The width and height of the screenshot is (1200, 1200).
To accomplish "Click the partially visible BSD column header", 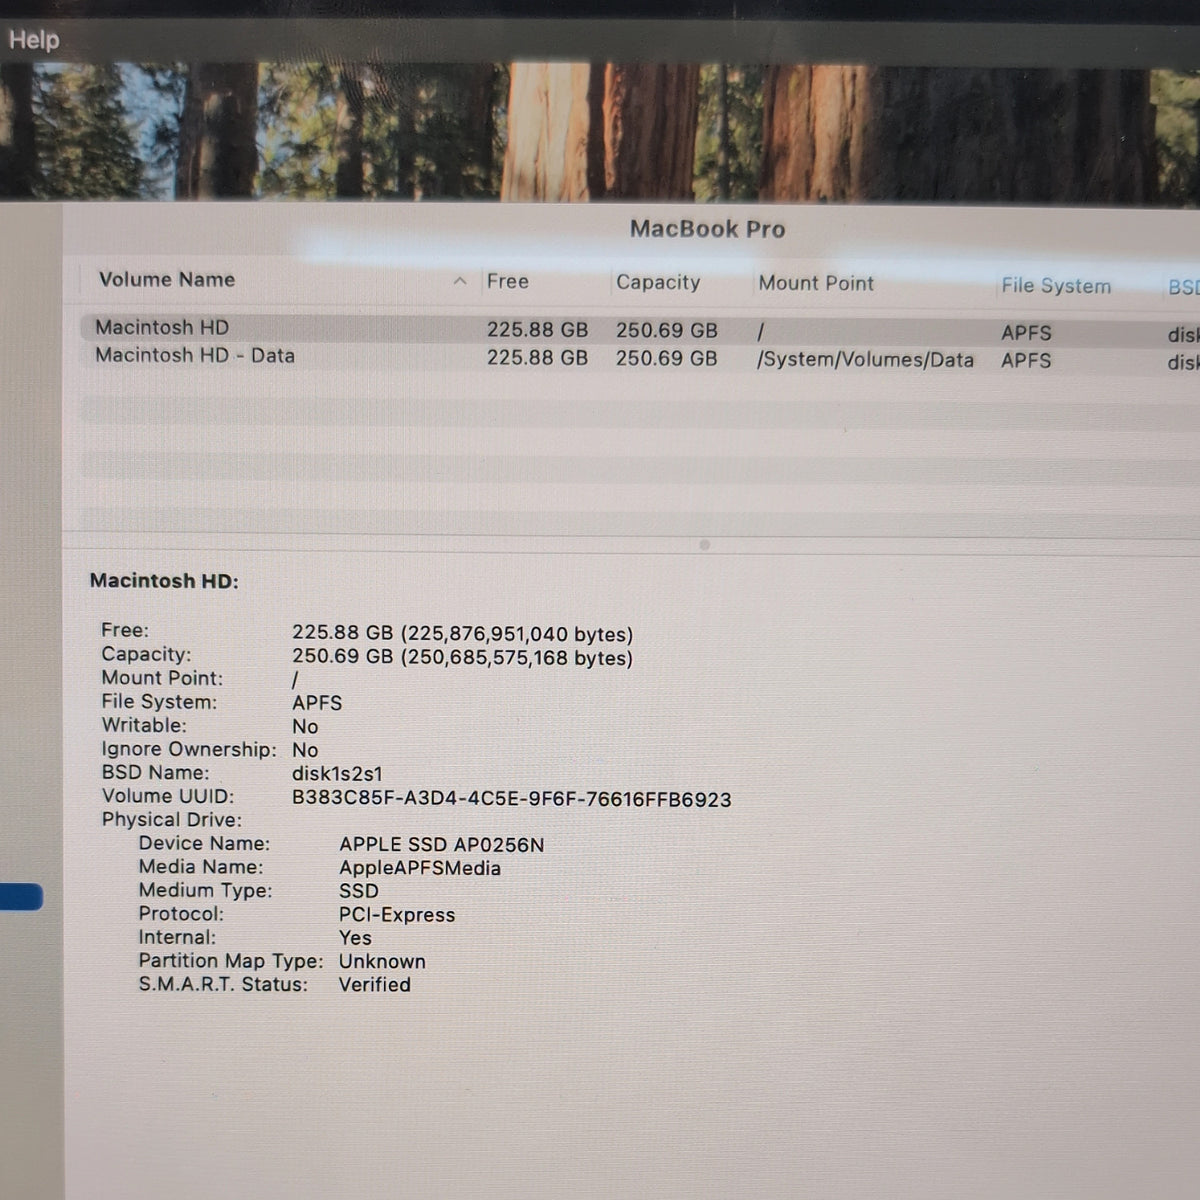I will (x=1184, y=288).
